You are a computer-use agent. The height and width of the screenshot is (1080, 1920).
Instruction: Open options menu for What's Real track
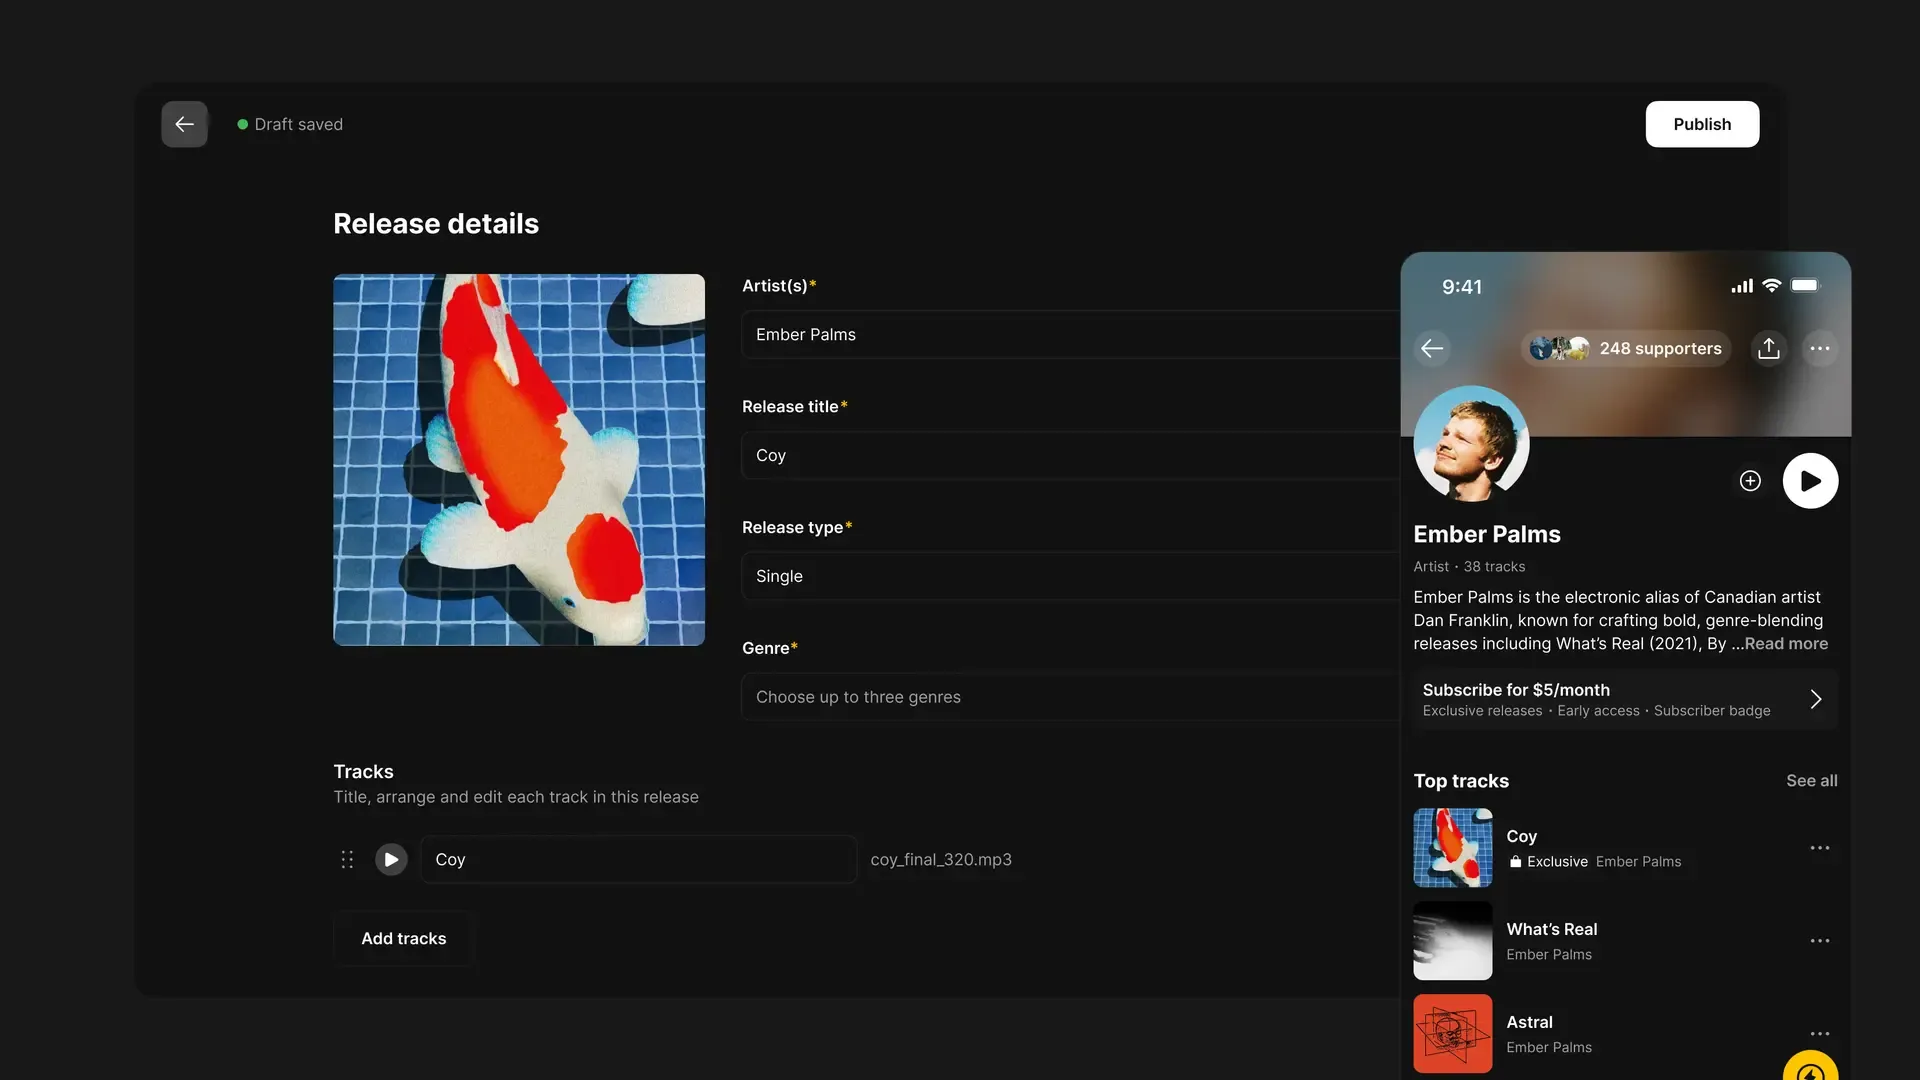point(1819,941)
